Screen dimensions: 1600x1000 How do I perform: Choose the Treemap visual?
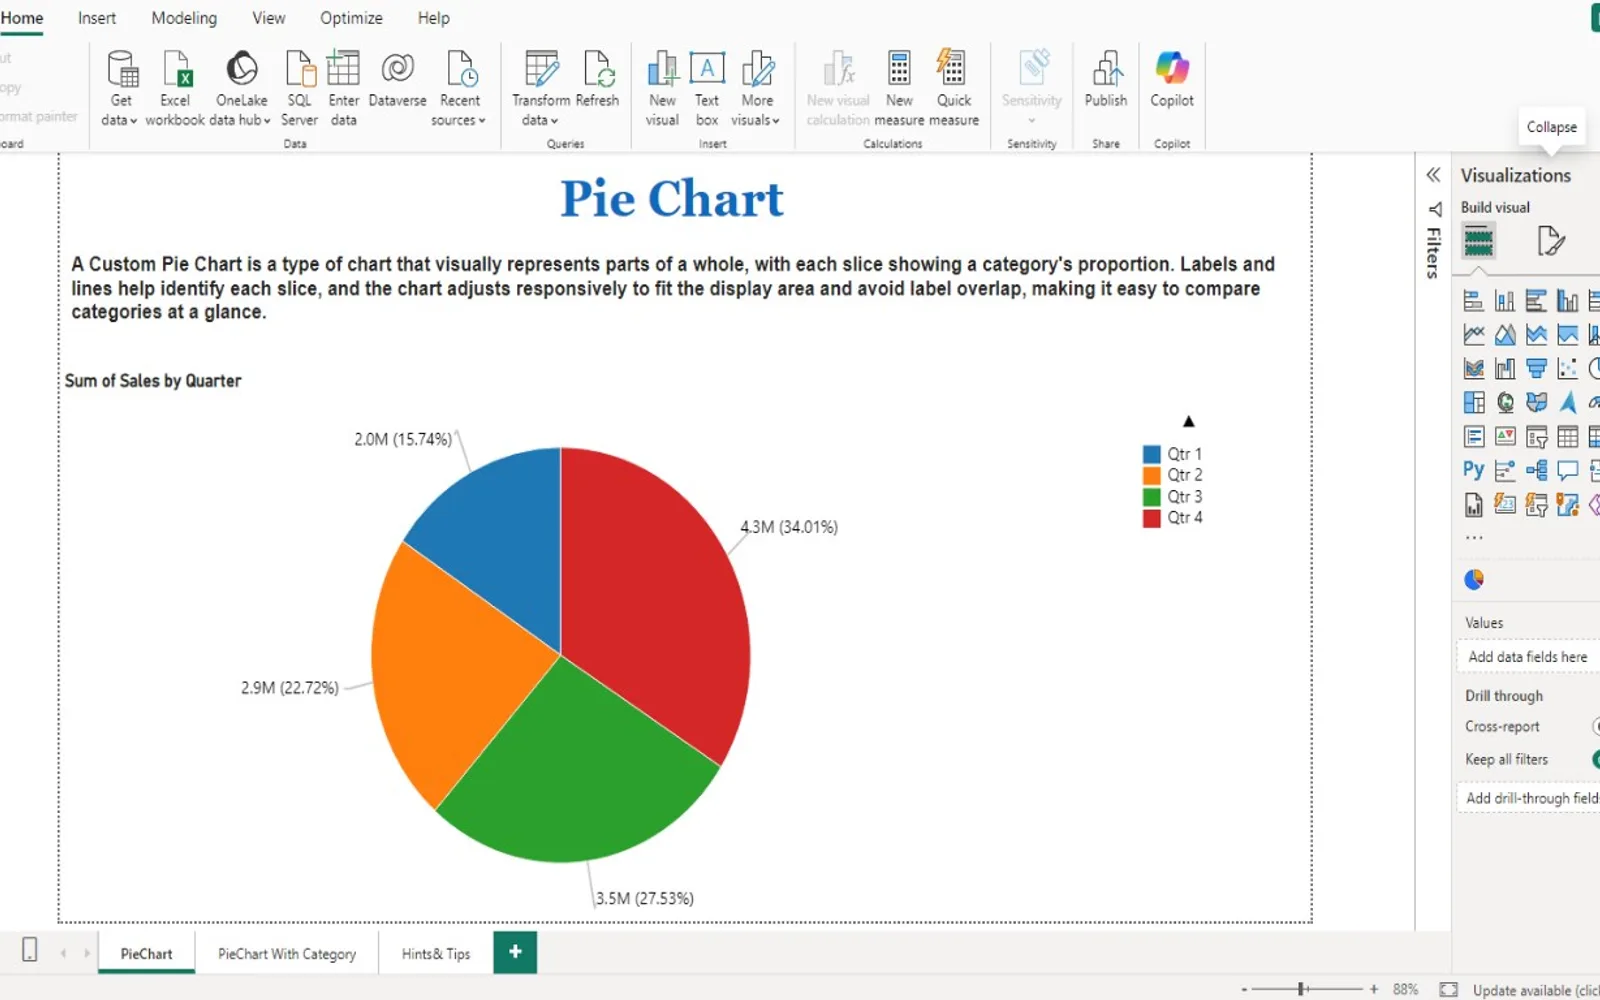pos(1473,402)
